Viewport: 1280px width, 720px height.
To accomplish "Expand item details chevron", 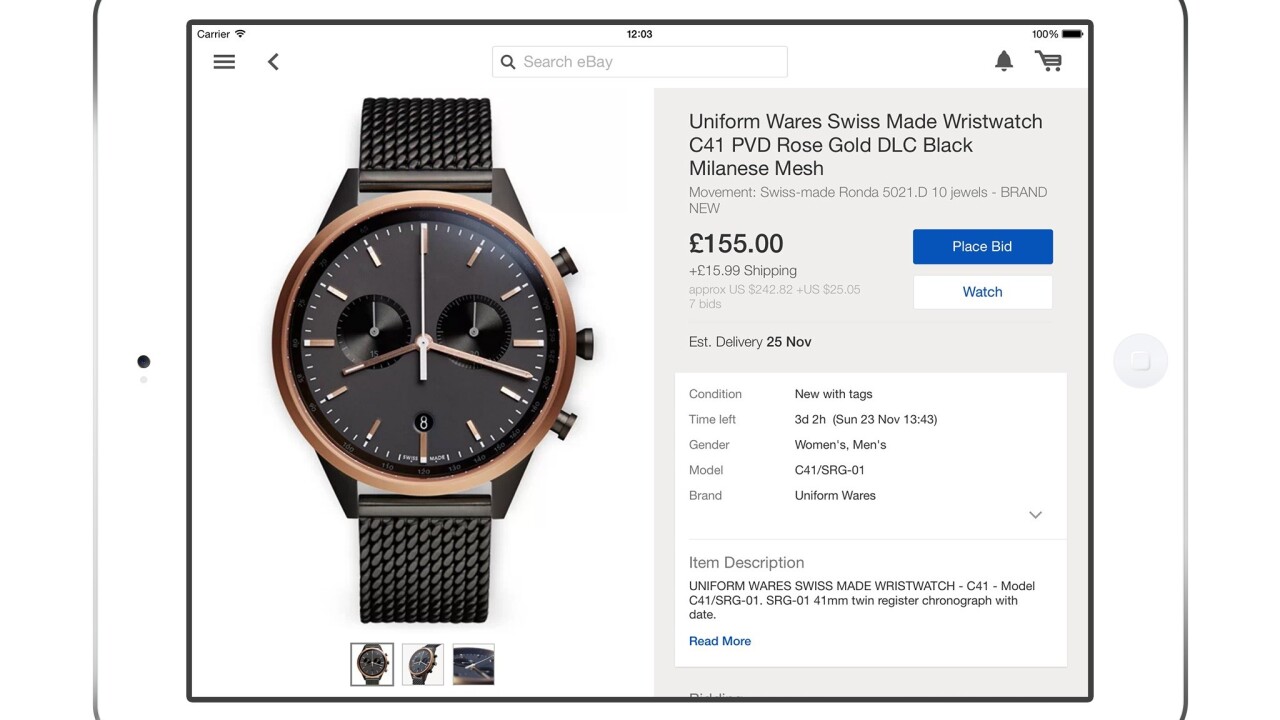I will click(1035, 515).
